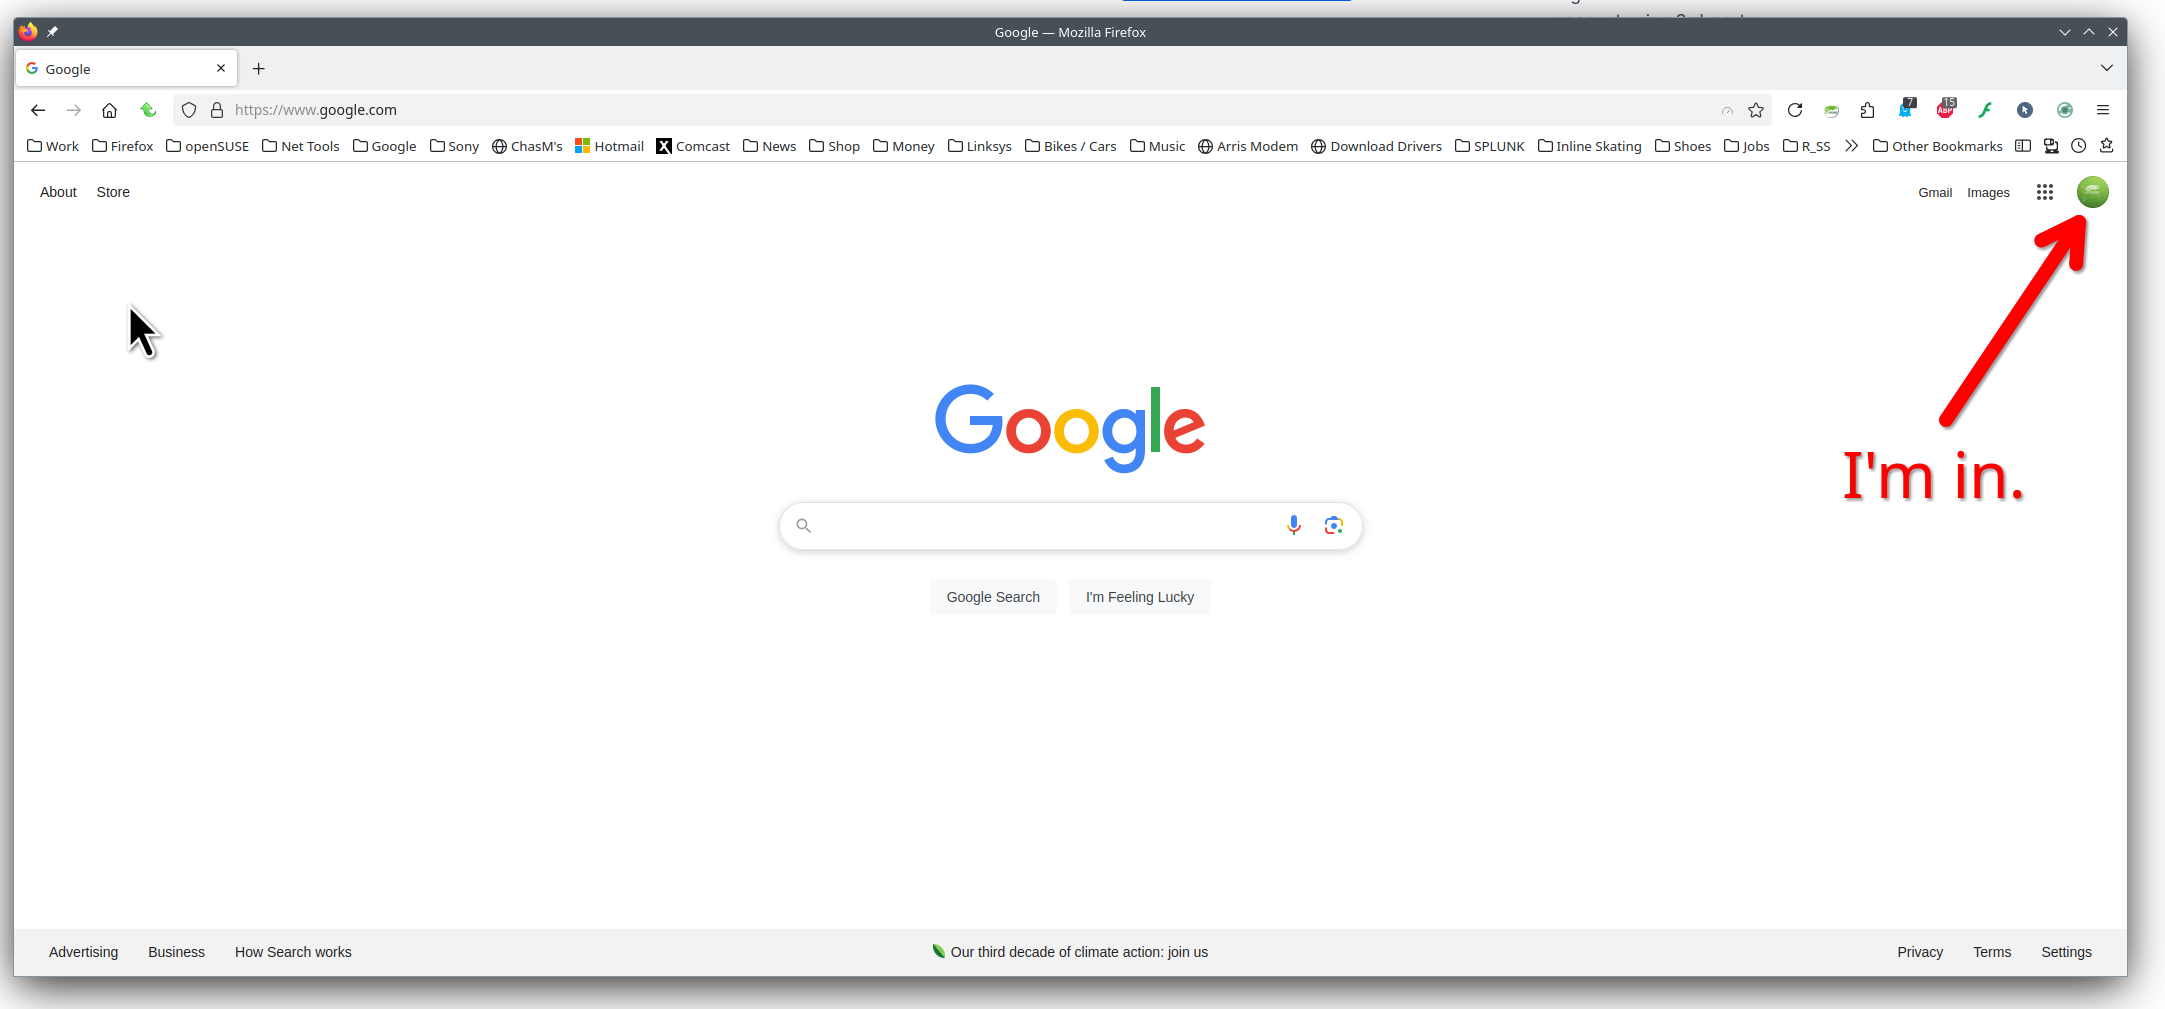Expand the Other Bookmarks folder

pyautogui.click(x=1938, y=146)
